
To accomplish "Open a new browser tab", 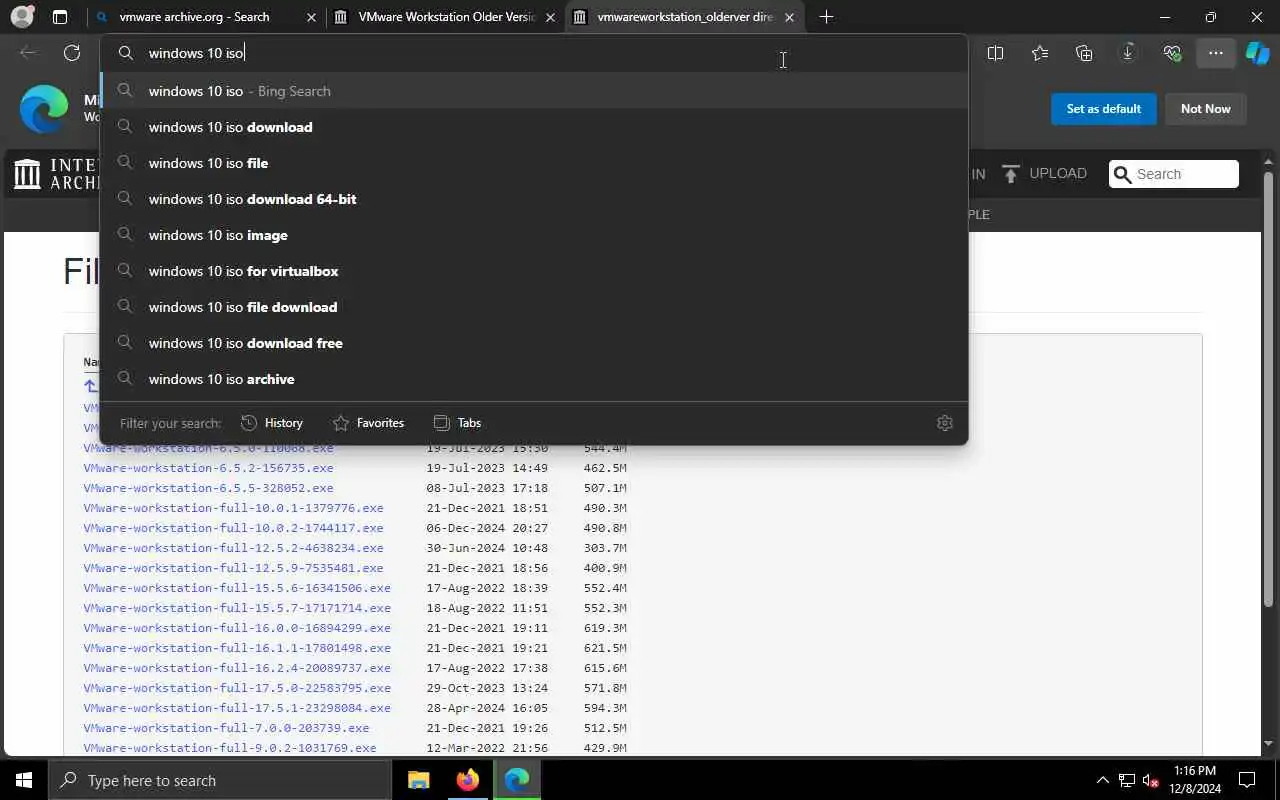I will (826, 17).
